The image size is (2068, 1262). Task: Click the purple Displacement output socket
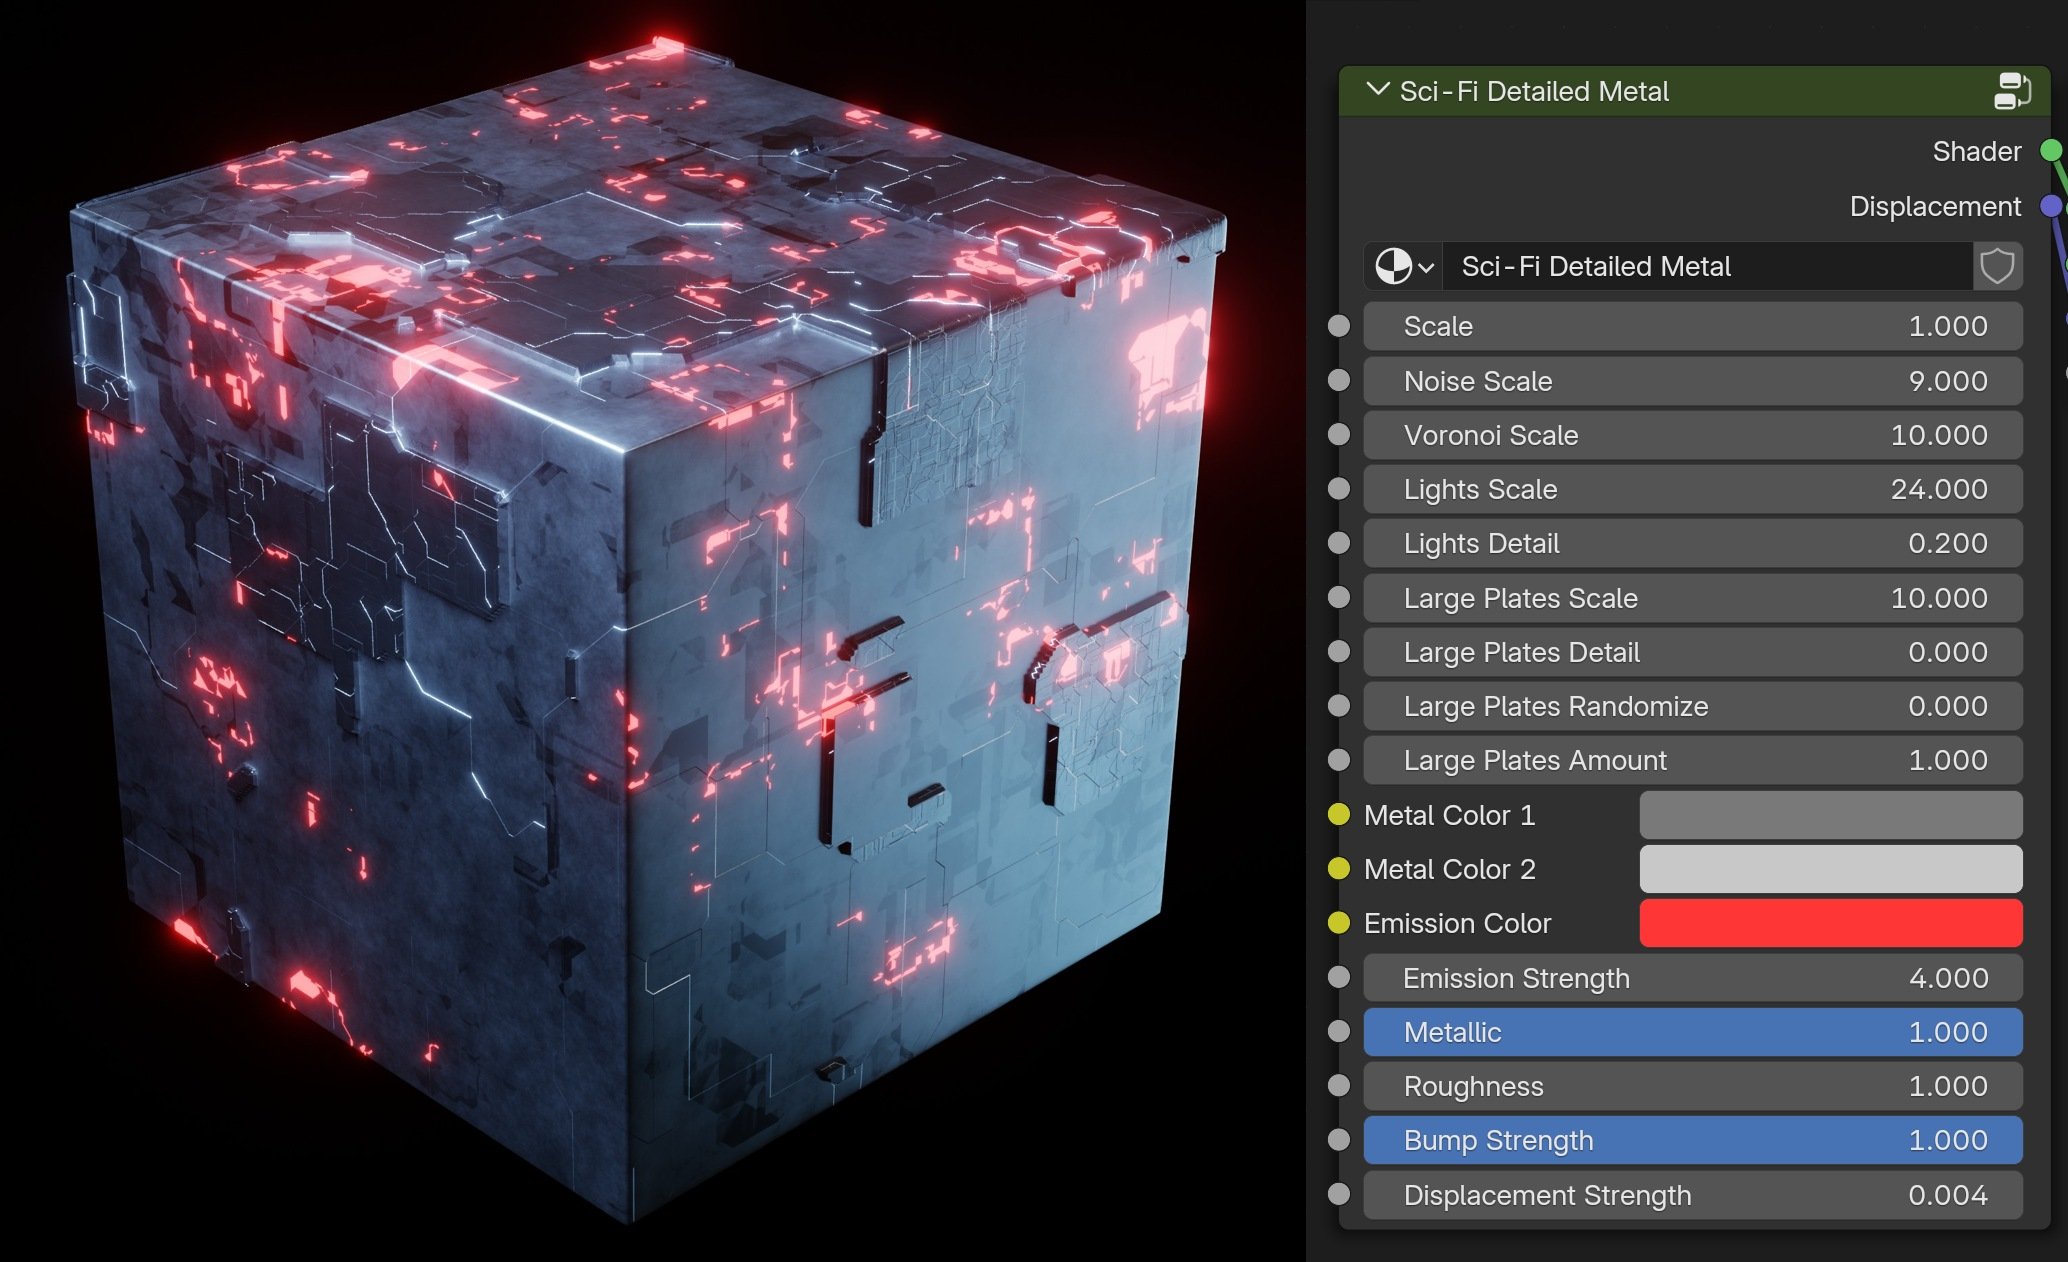coord(2050,206)
